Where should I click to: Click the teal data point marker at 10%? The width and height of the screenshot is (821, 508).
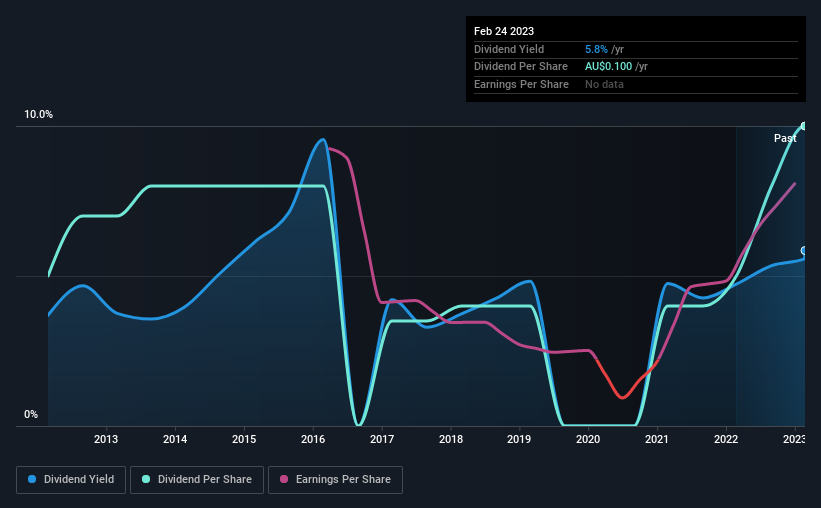click(804, 126)
